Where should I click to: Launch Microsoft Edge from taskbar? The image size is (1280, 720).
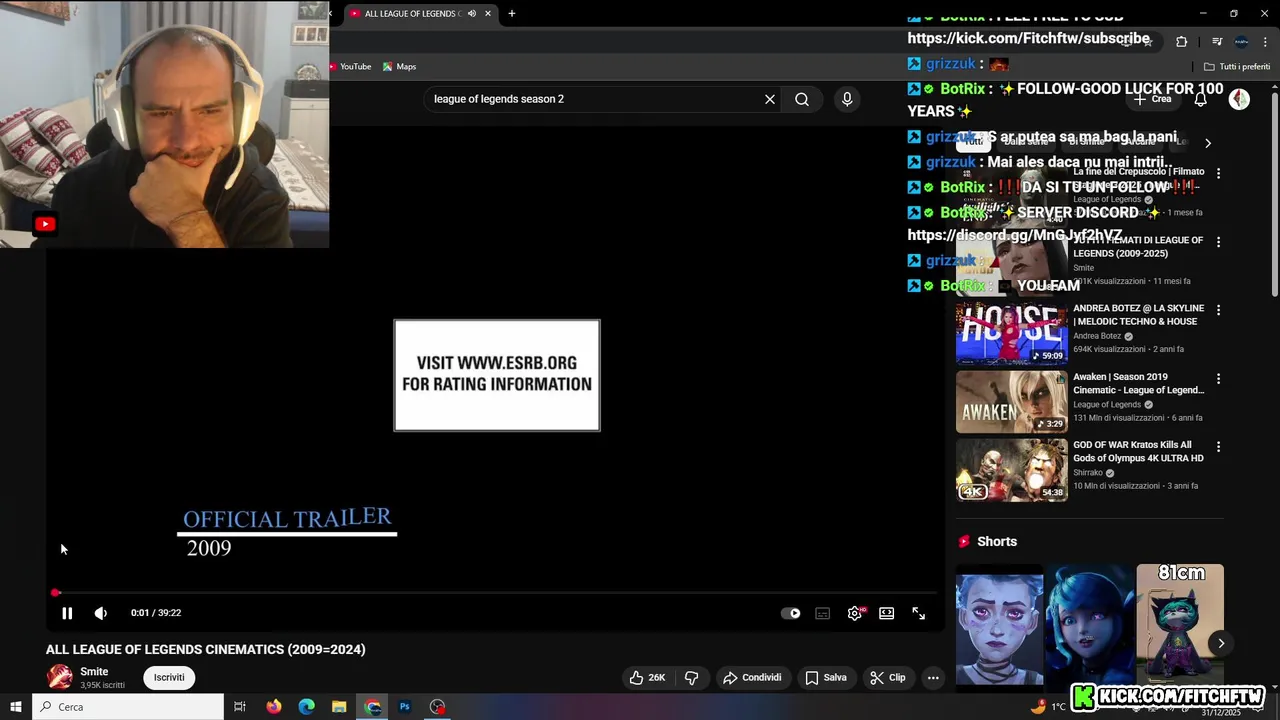[307, 707]
